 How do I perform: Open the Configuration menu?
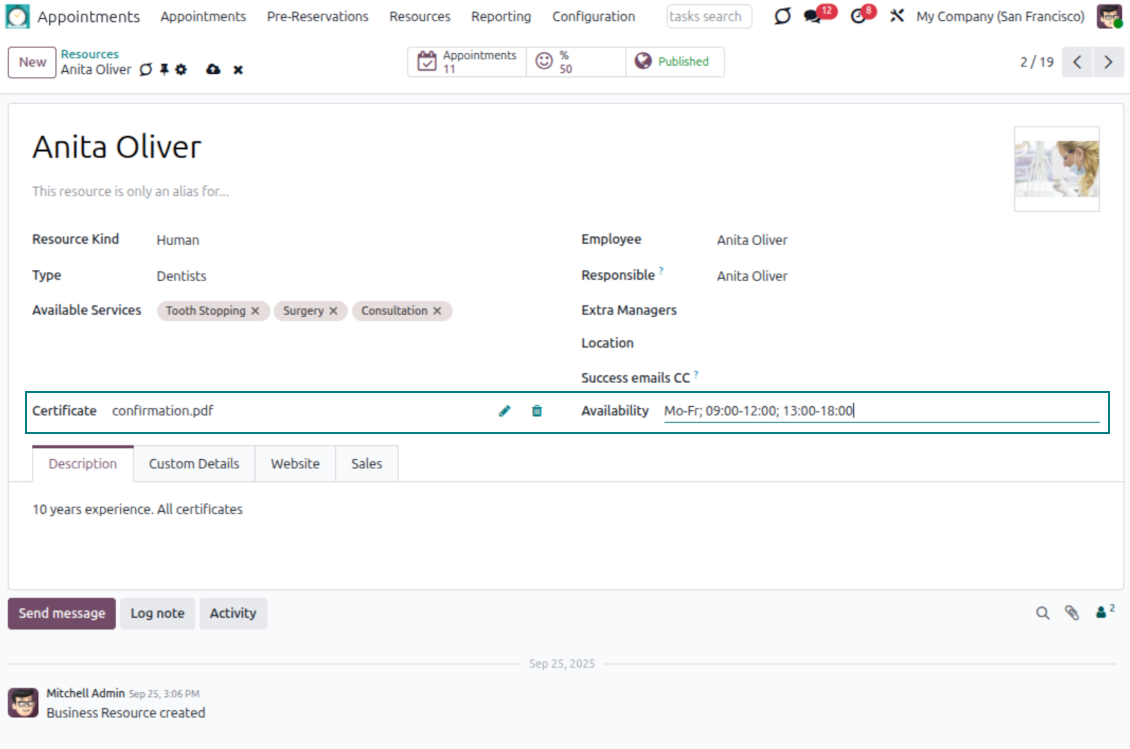tap(593, 17)
